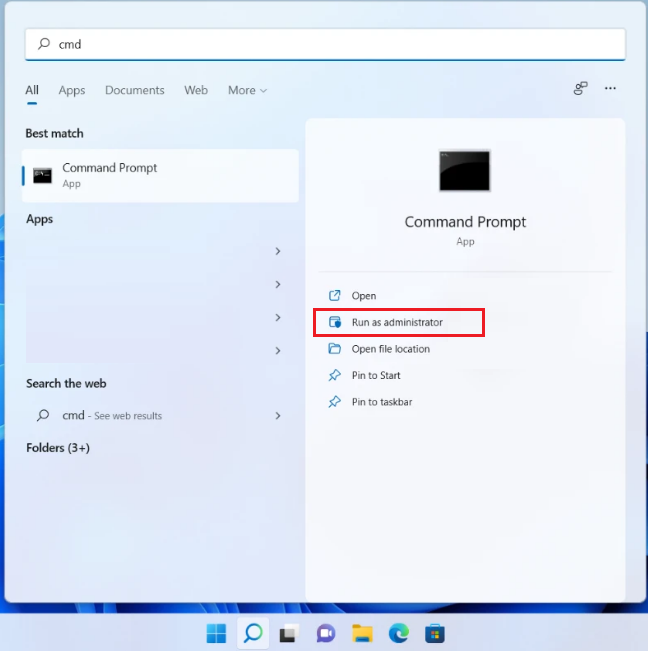Click the web search magnifier beside cmd
This screenshot has width=648, height=651.
click(x=43, y=416)
